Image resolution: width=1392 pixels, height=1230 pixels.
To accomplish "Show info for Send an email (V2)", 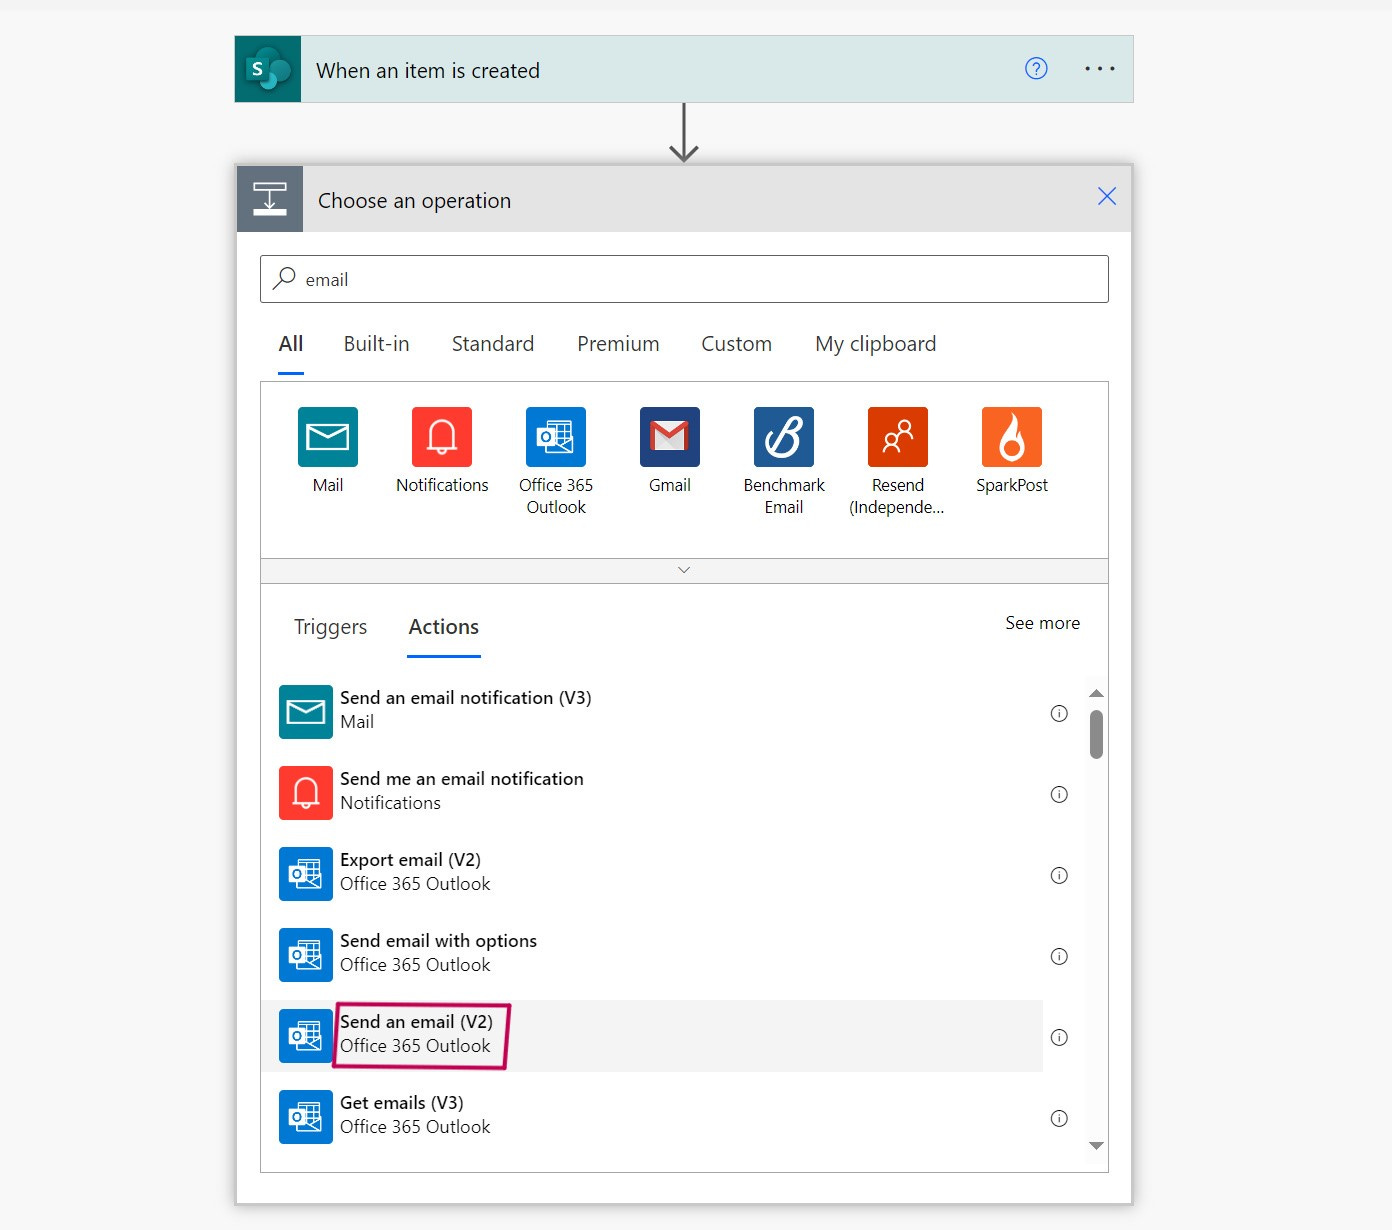I will [1059, 1037].
